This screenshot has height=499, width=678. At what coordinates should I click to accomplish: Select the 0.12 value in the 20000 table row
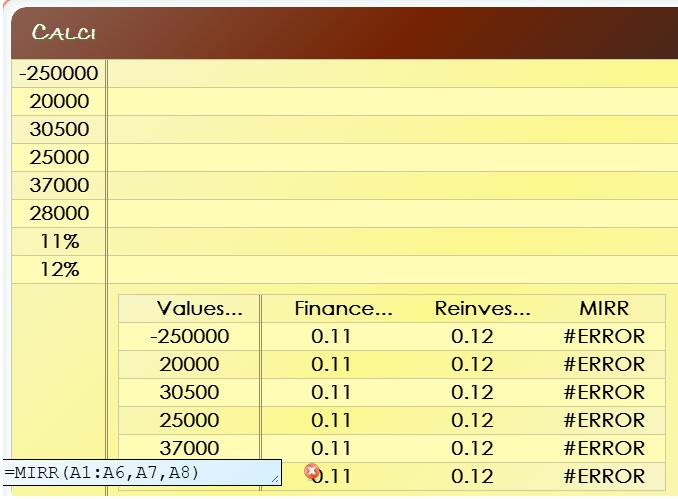tap(472, 365)
